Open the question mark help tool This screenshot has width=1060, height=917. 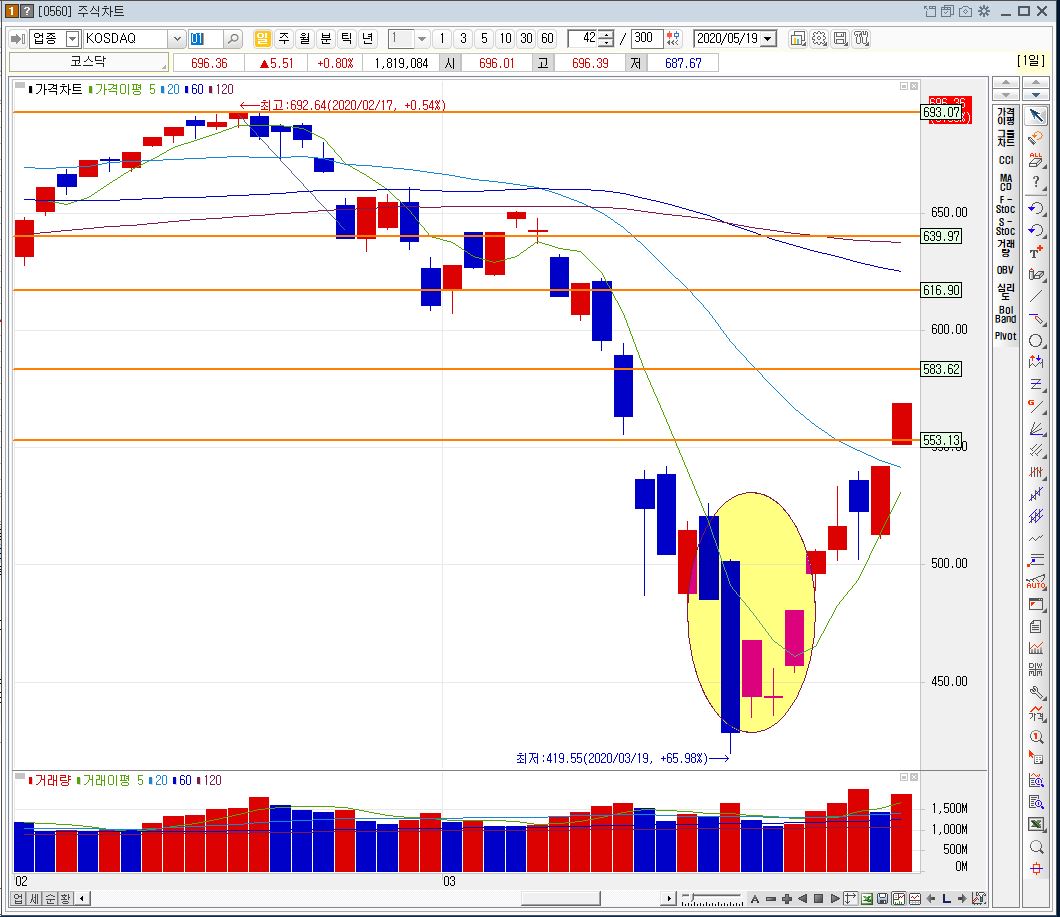tap(1036, 183)
